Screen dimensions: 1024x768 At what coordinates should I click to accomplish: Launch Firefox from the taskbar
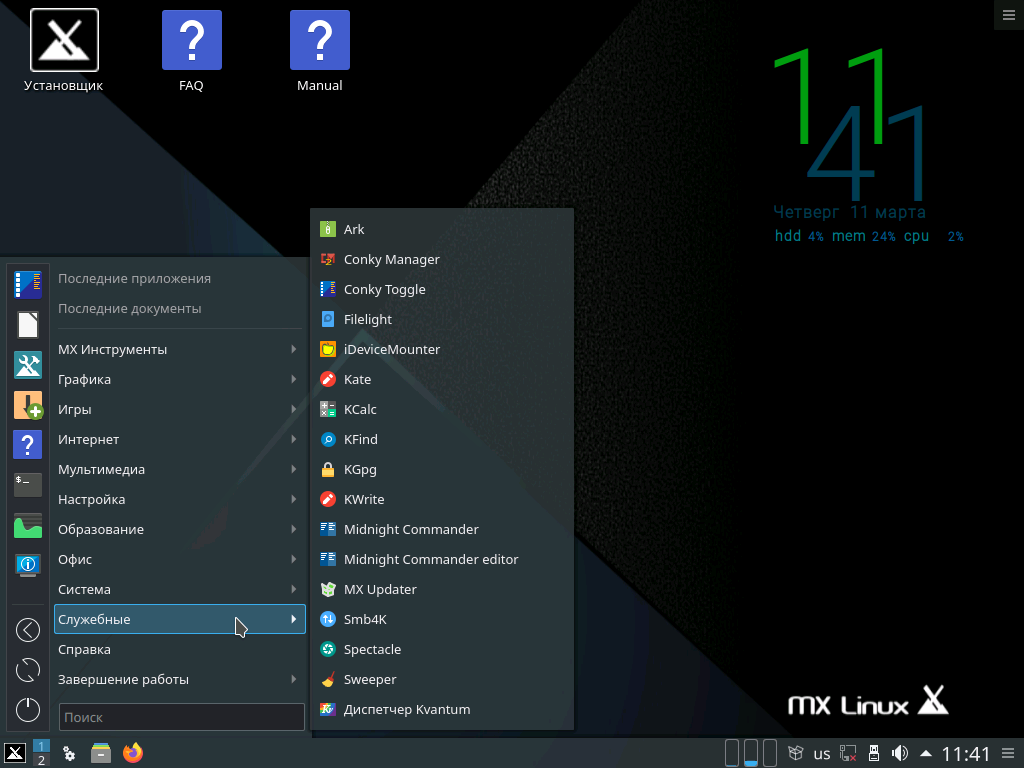pyautogui.click(x=133, y=753)
